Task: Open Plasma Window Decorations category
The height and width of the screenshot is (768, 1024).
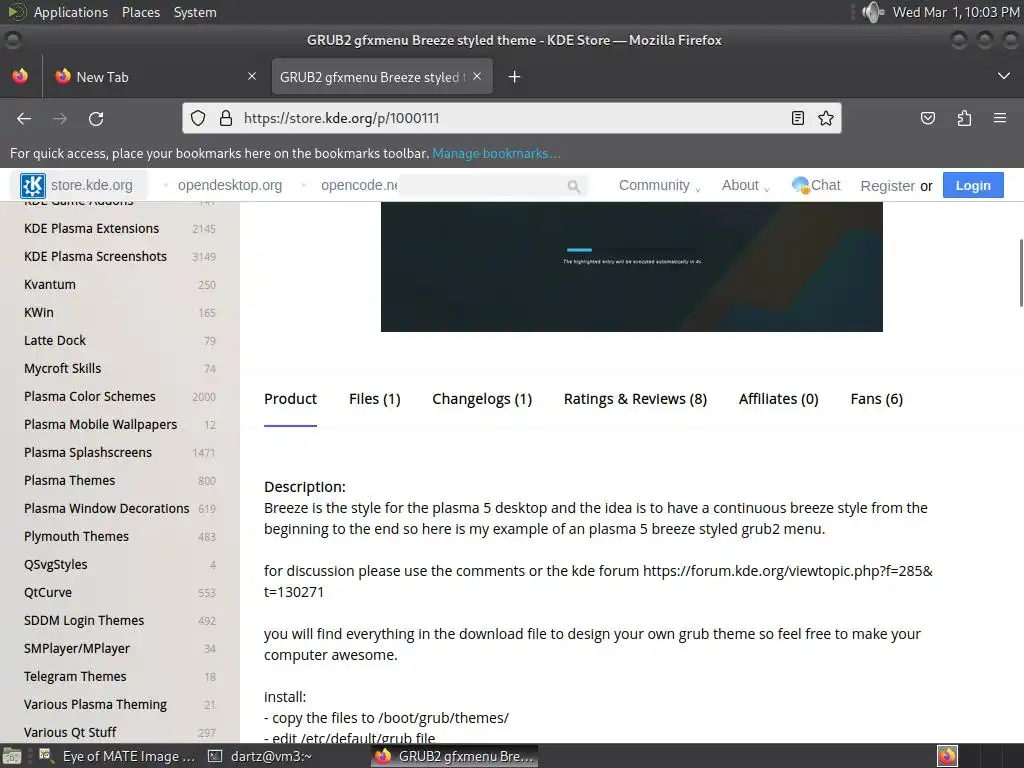Action: click(x=106, y=509)
